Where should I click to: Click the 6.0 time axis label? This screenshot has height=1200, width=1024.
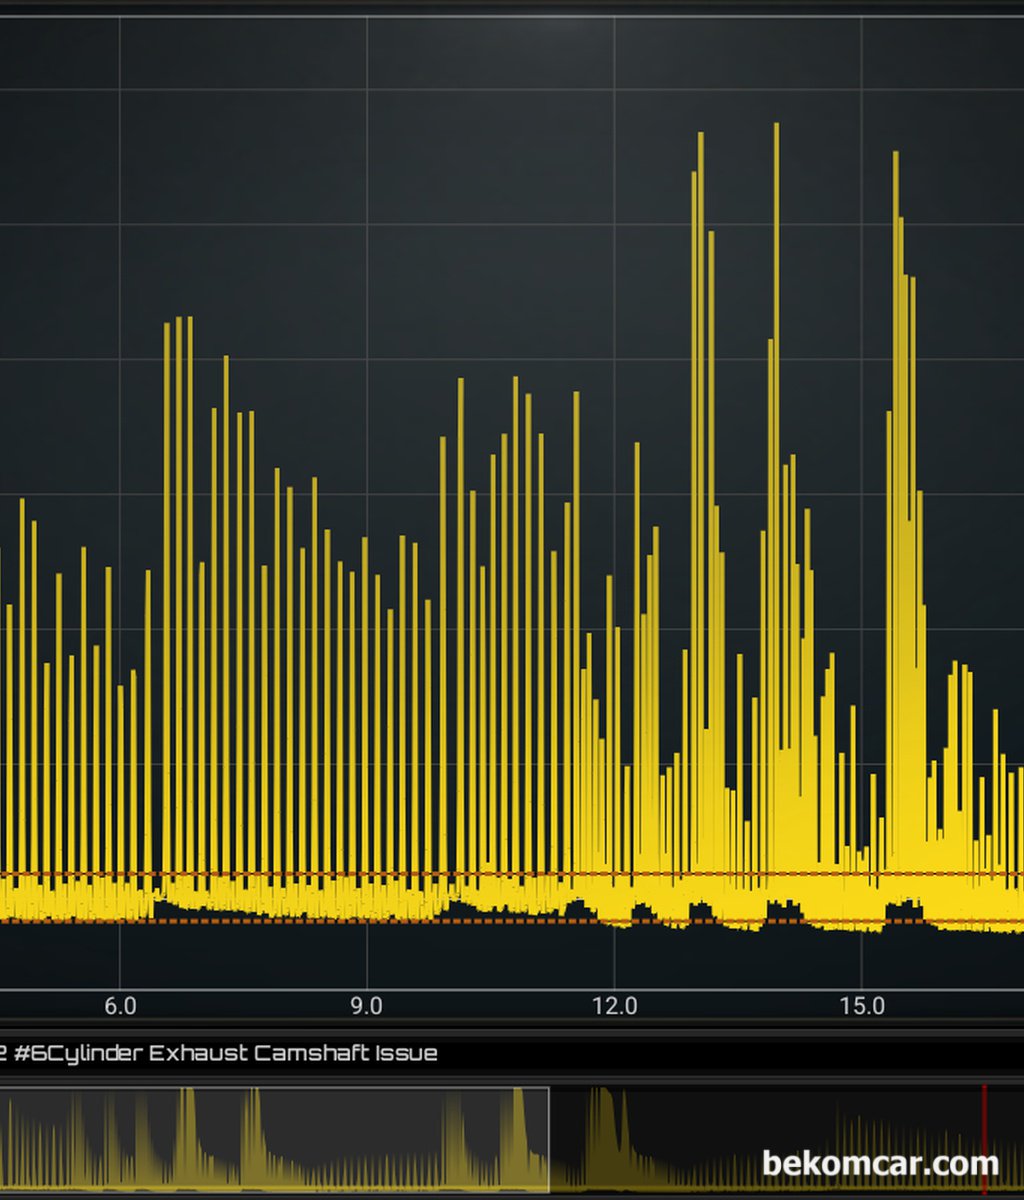(x=120, y=1006)
